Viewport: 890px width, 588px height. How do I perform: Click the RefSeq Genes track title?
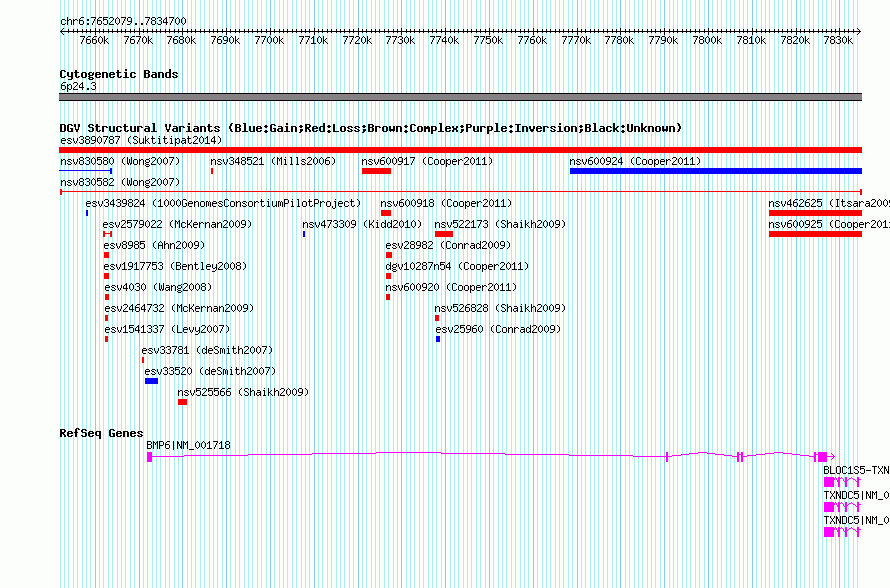(x=102, y=433)
